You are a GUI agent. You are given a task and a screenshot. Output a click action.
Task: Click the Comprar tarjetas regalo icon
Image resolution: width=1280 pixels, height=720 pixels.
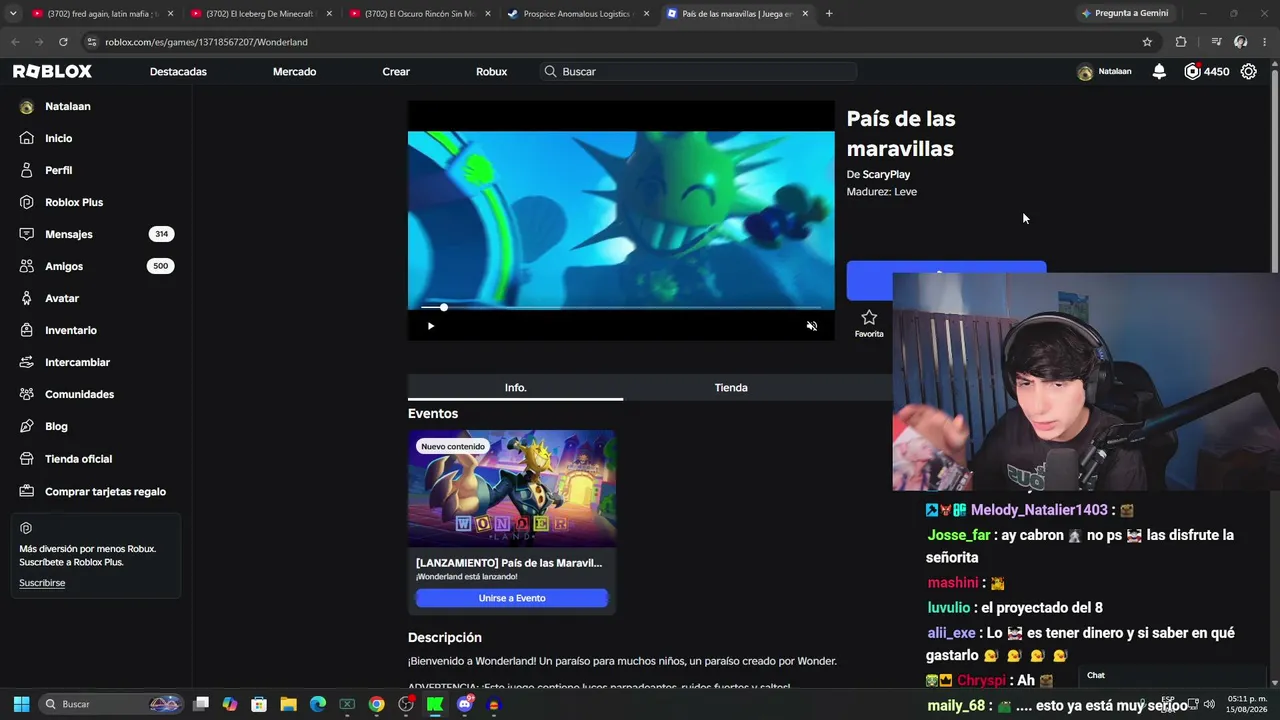[27, 491]
